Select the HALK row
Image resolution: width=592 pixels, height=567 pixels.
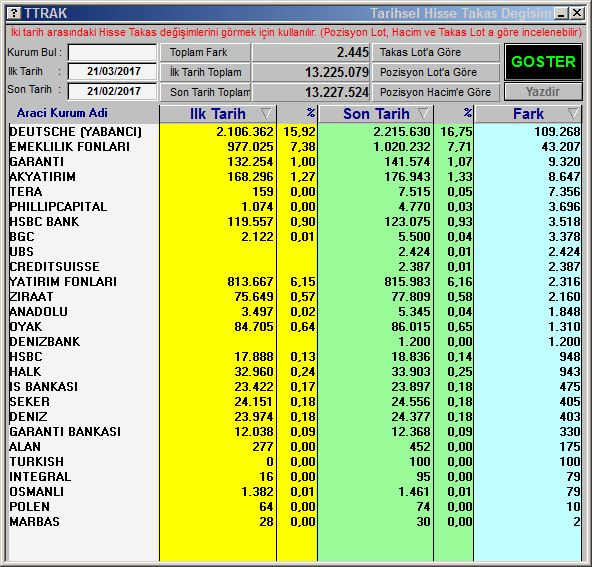point(294,371)
